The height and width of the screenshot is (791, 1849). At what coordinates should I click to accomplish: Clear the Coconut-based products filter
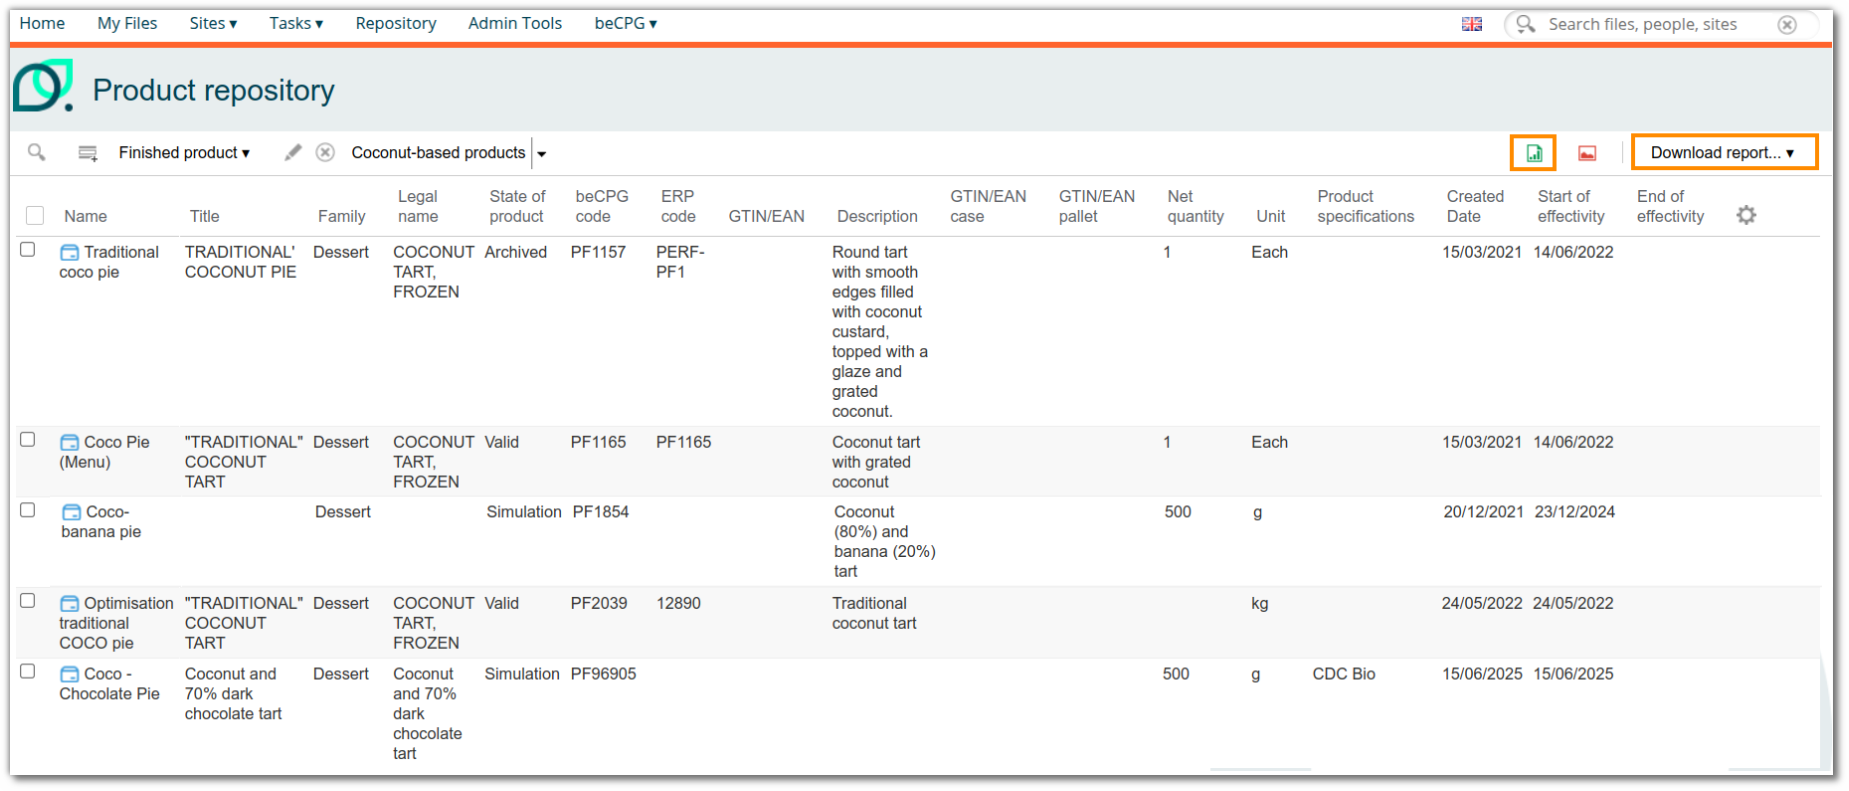pos(325,152)
